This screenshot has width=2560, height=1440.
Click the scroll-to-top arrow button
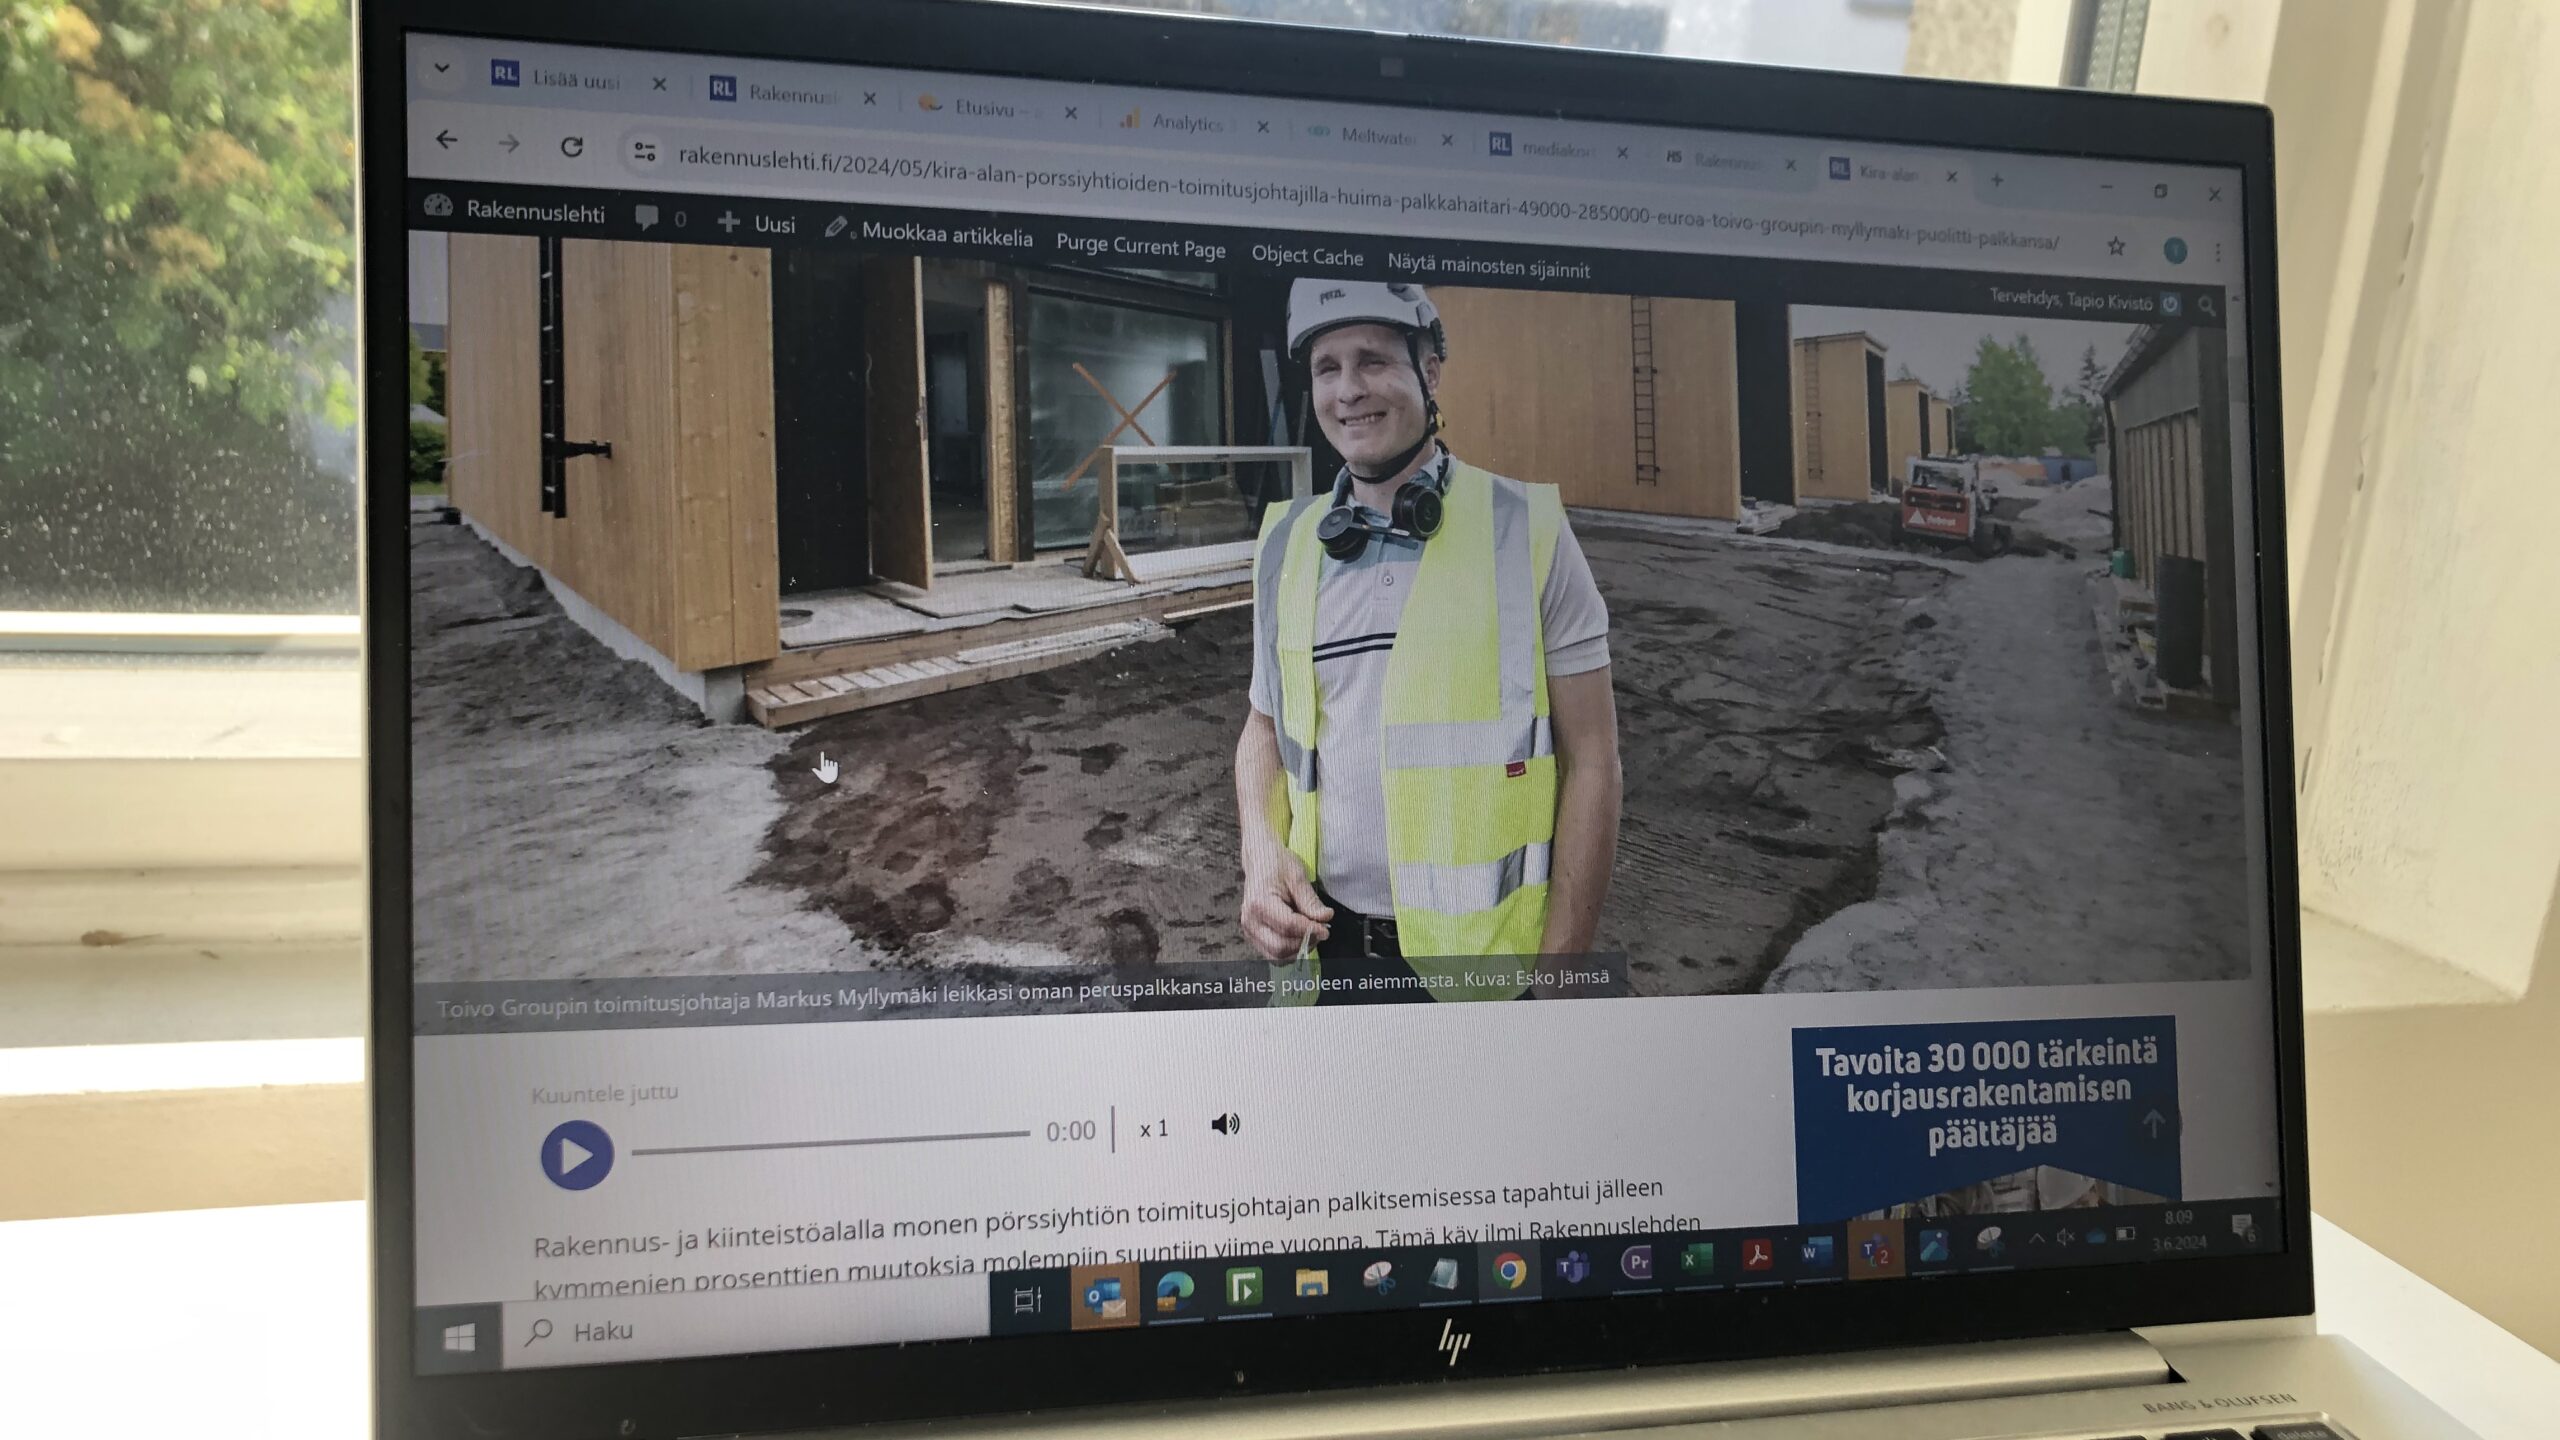point(2154,1124)
